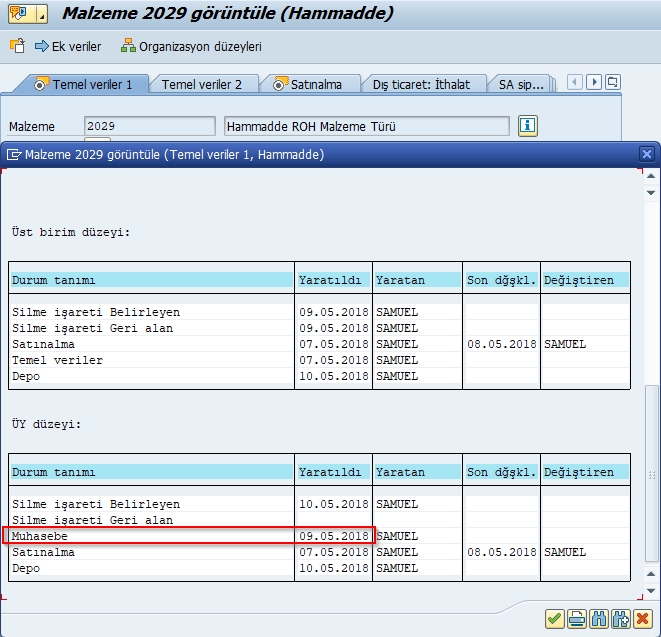Image resolution: width=661 pixels, height=637 pixels.
Task: Click the printer icon in dialog footer
Action: [x=577, y=619]
